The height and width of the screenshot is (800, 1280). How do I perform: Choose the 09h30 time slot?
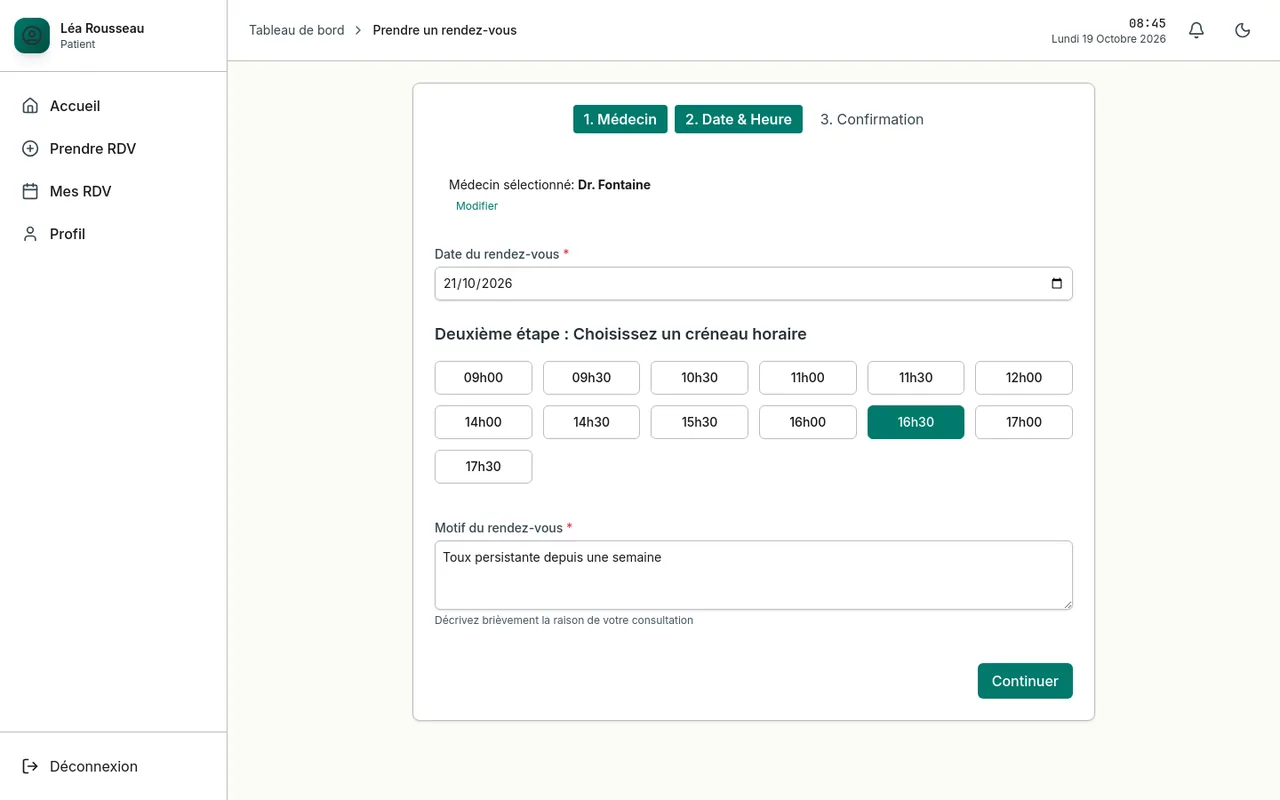(x=591, y=378)
